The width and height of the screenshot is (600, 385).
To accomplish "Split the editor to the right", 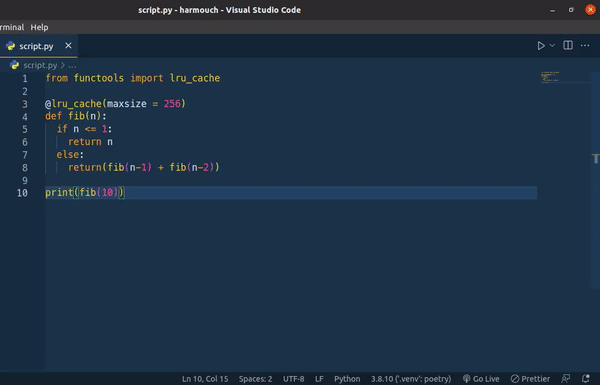I will pyautogui.click(x=568, y=46).
